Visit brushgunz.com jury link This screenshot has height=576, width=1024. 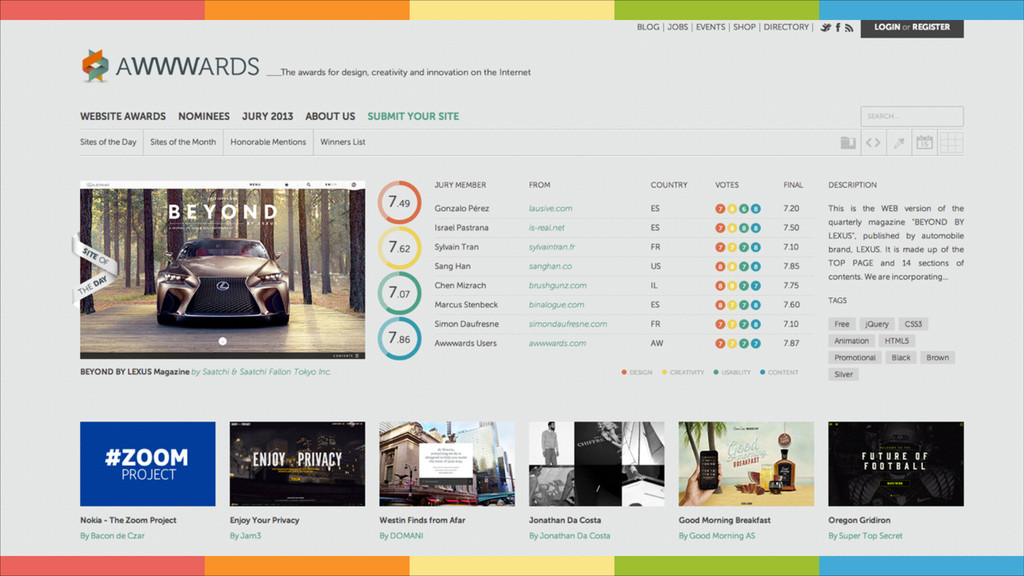click(x=558, y=286)
